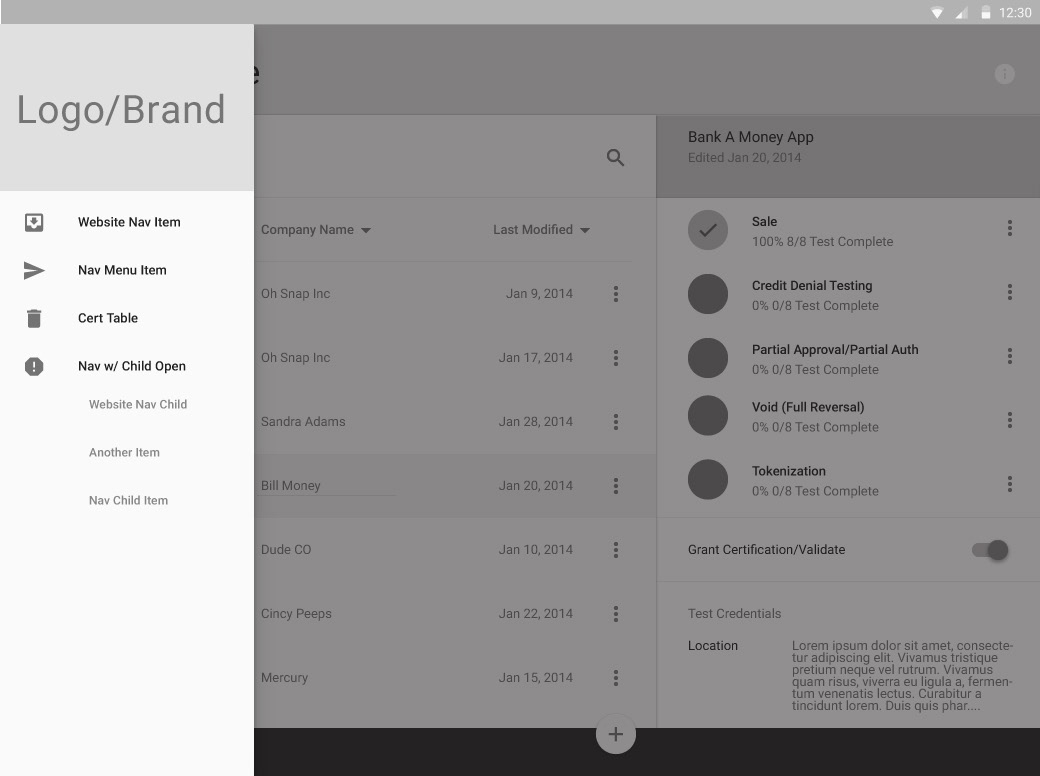Click the cellular signal icon

coord(961,13)
